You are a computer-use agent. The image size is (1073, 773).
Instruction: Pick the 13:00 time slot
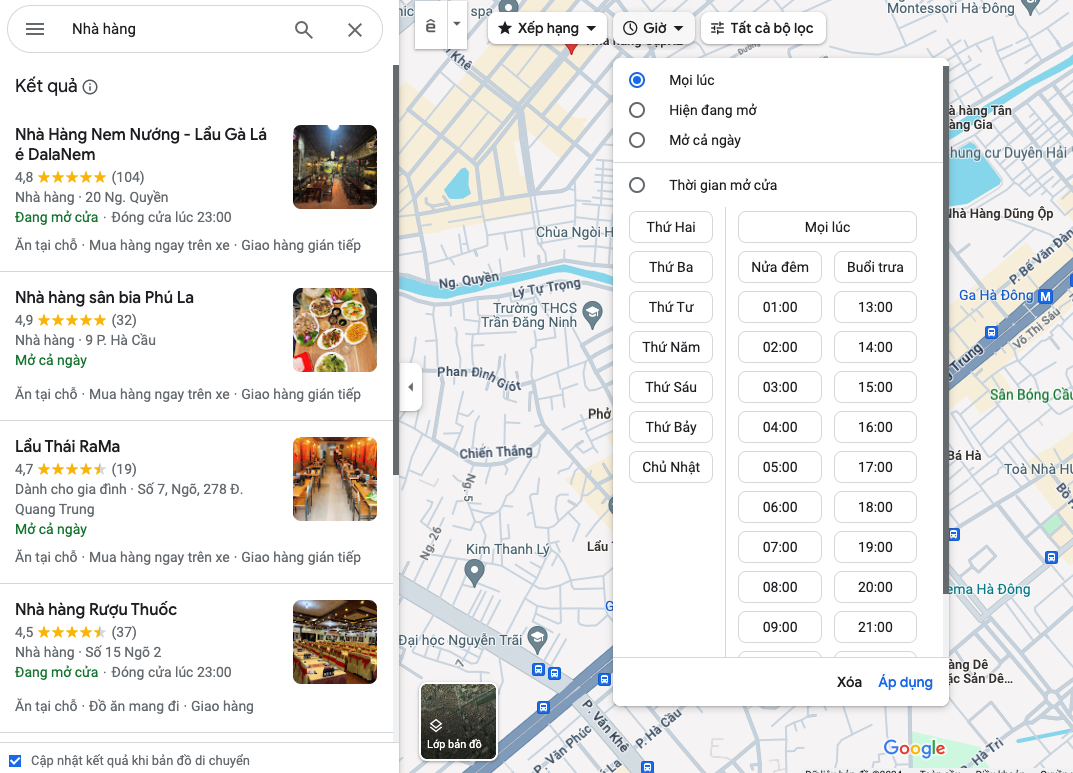875,307
